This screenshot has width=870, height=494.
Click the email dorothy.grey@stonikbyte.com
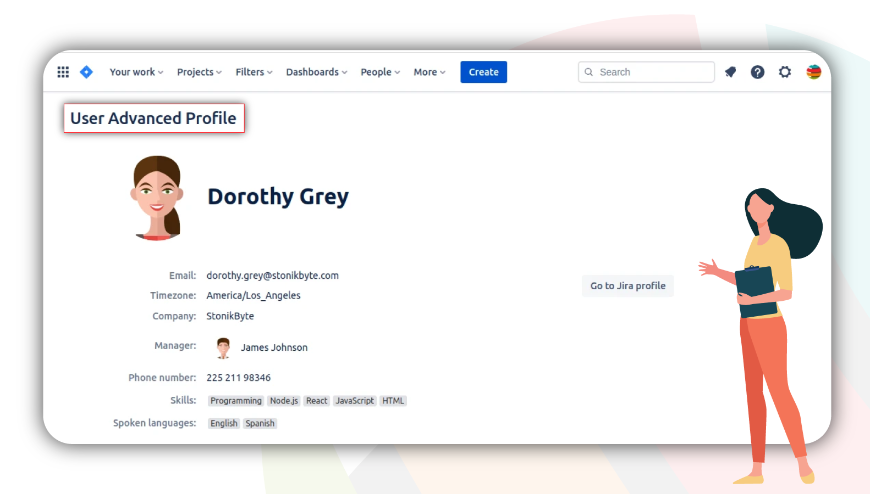click(x=272, y=275)
